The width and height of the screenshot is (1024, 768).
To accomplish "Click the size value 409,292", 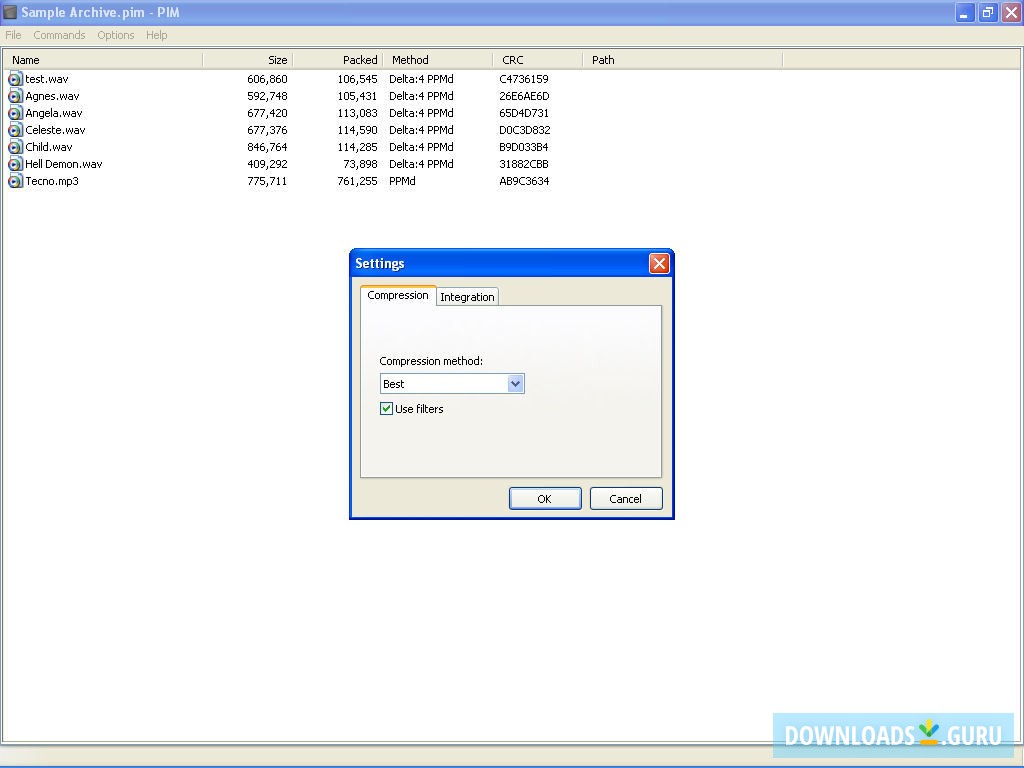I will [267, 164].
